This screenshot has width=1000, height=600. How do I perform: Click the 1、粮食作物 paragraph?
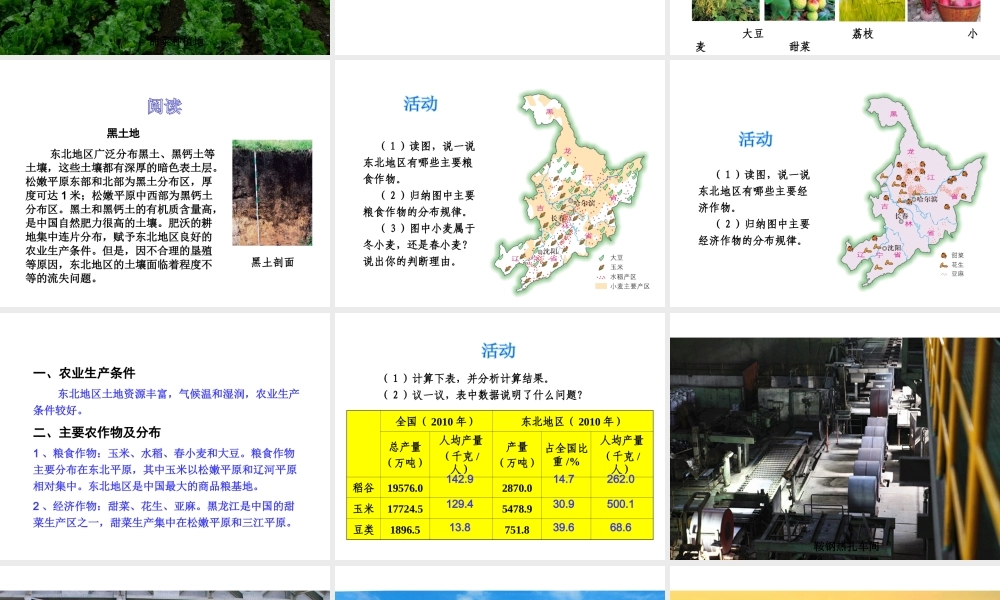[165, 469]
